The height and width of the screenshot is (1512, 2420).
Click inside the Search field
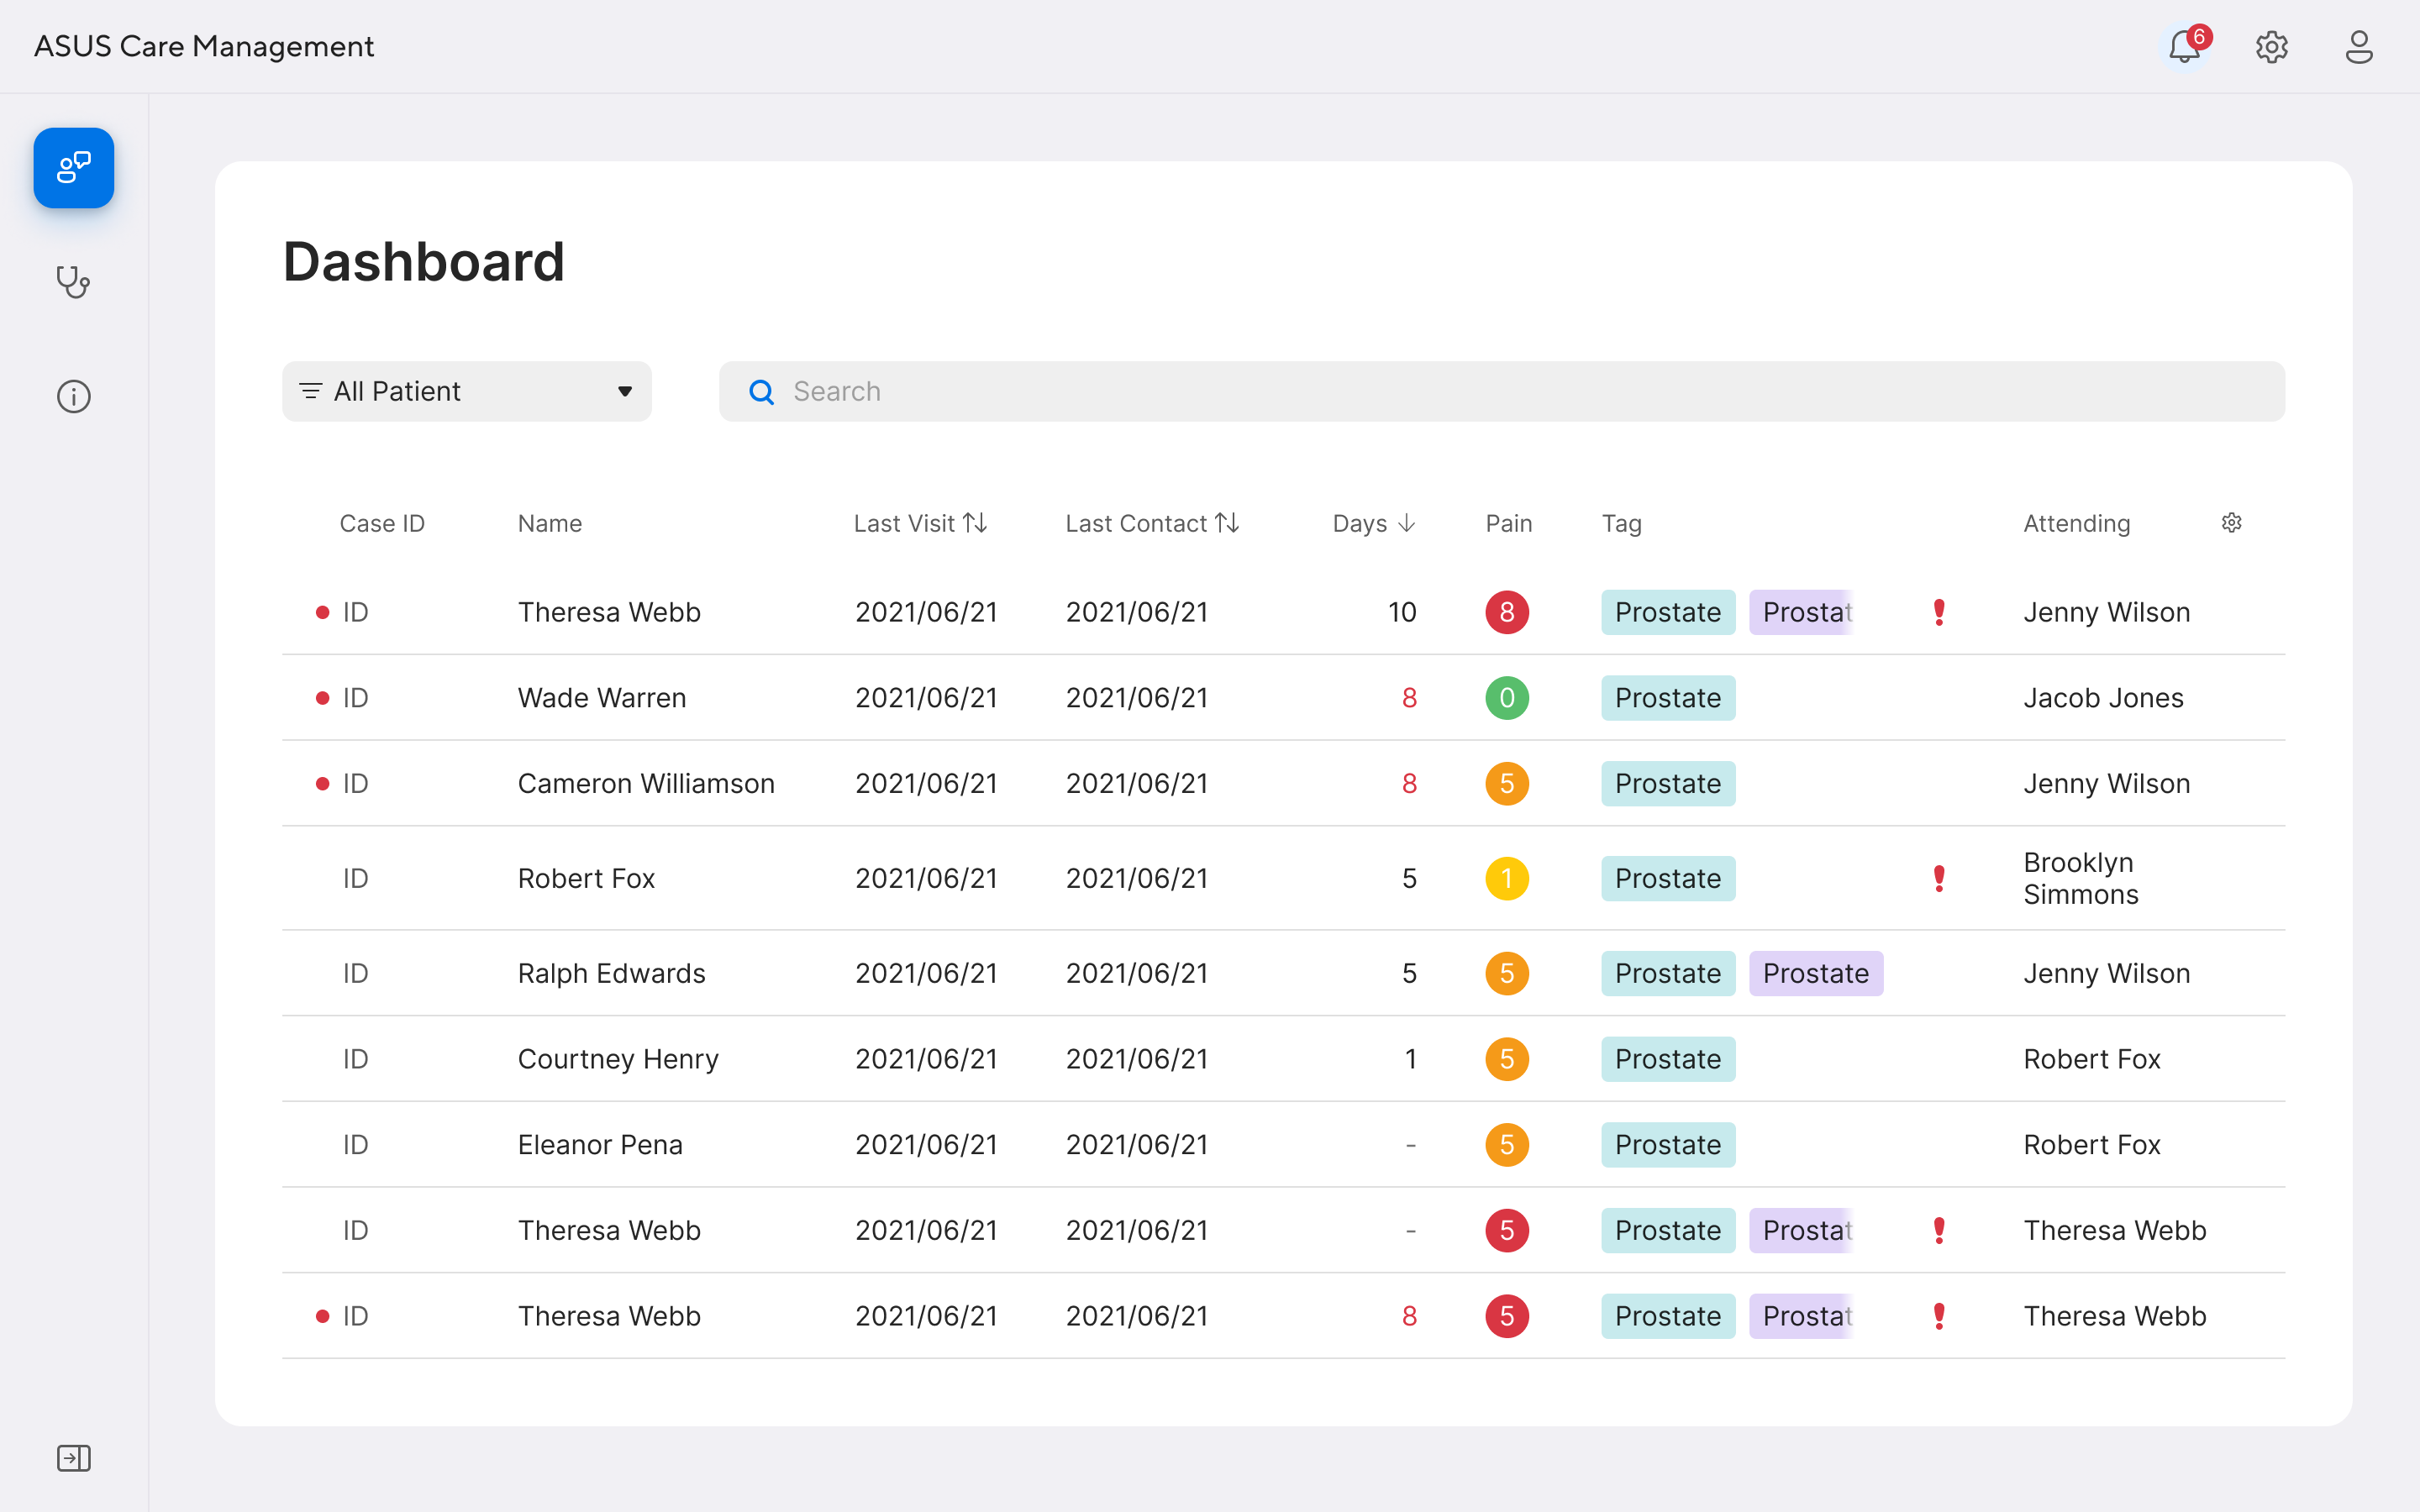click(x=1500, y=391)
